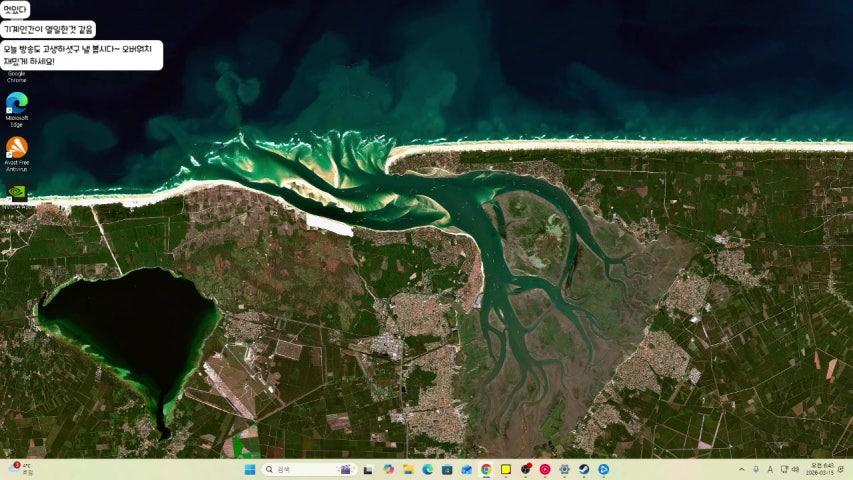Screen dimensions: 853x480
Task: Click the top chat bubble message
Action: tap(15, 9)
